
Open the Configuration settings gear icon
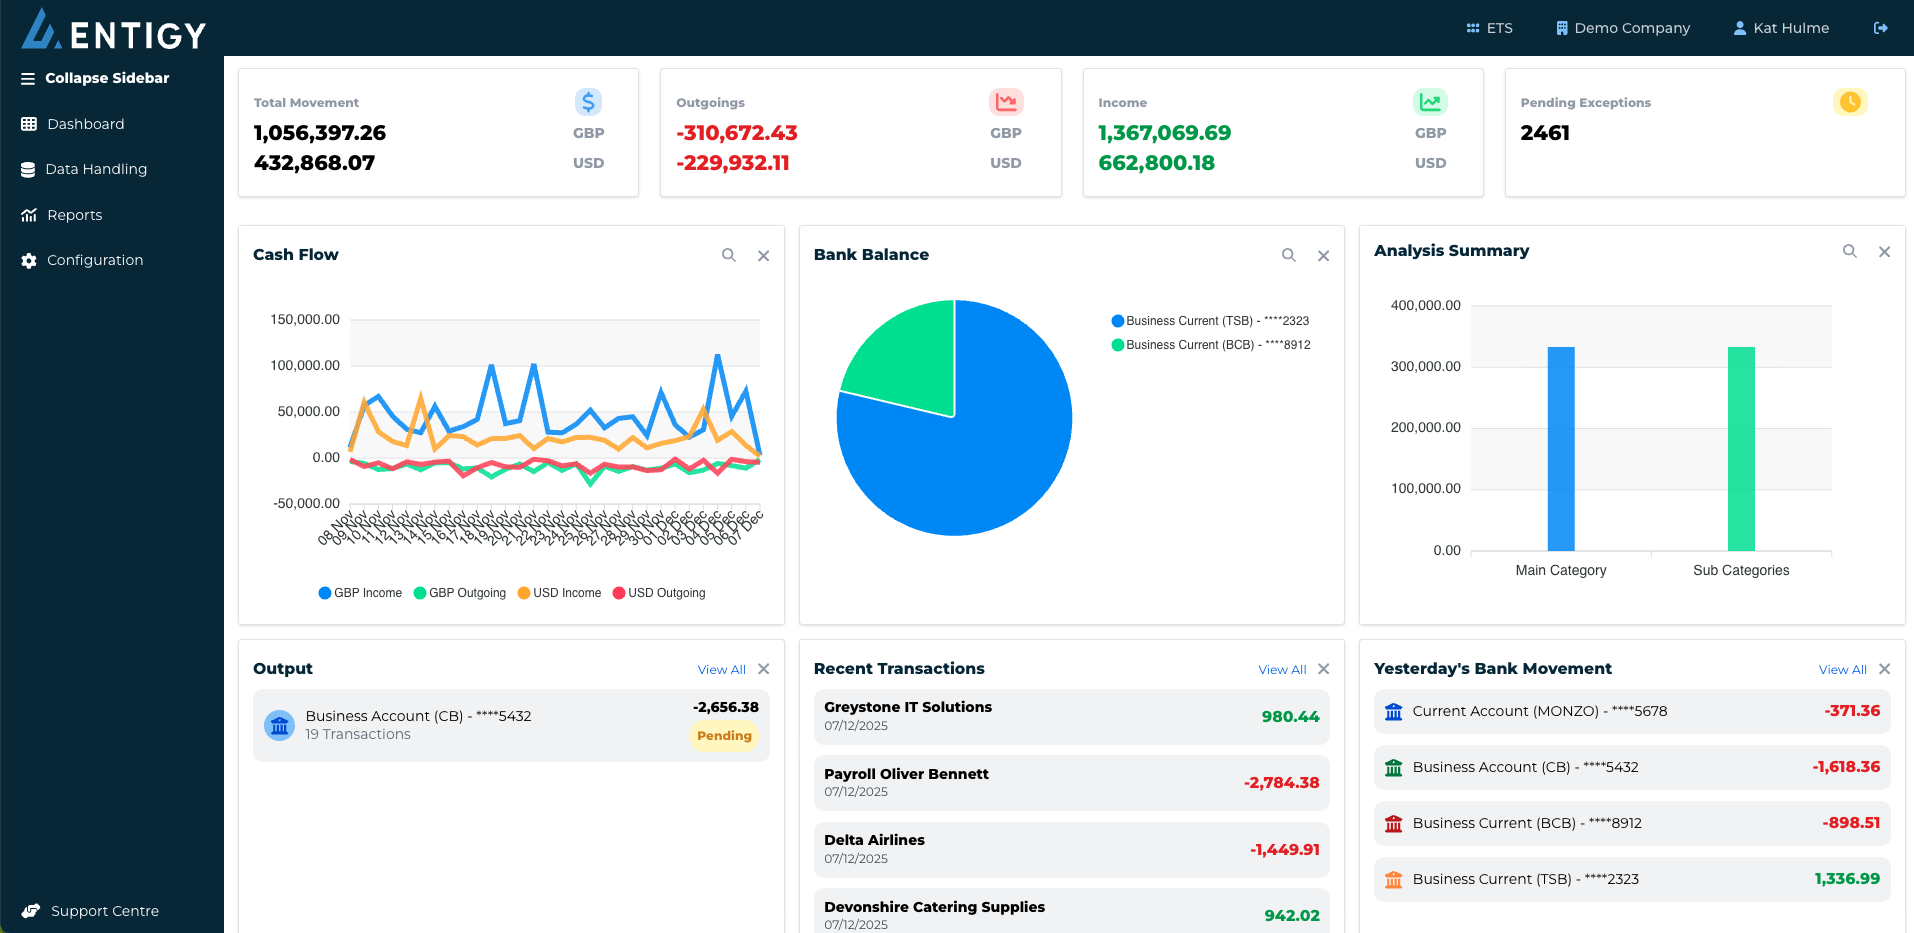coord(27,260)
